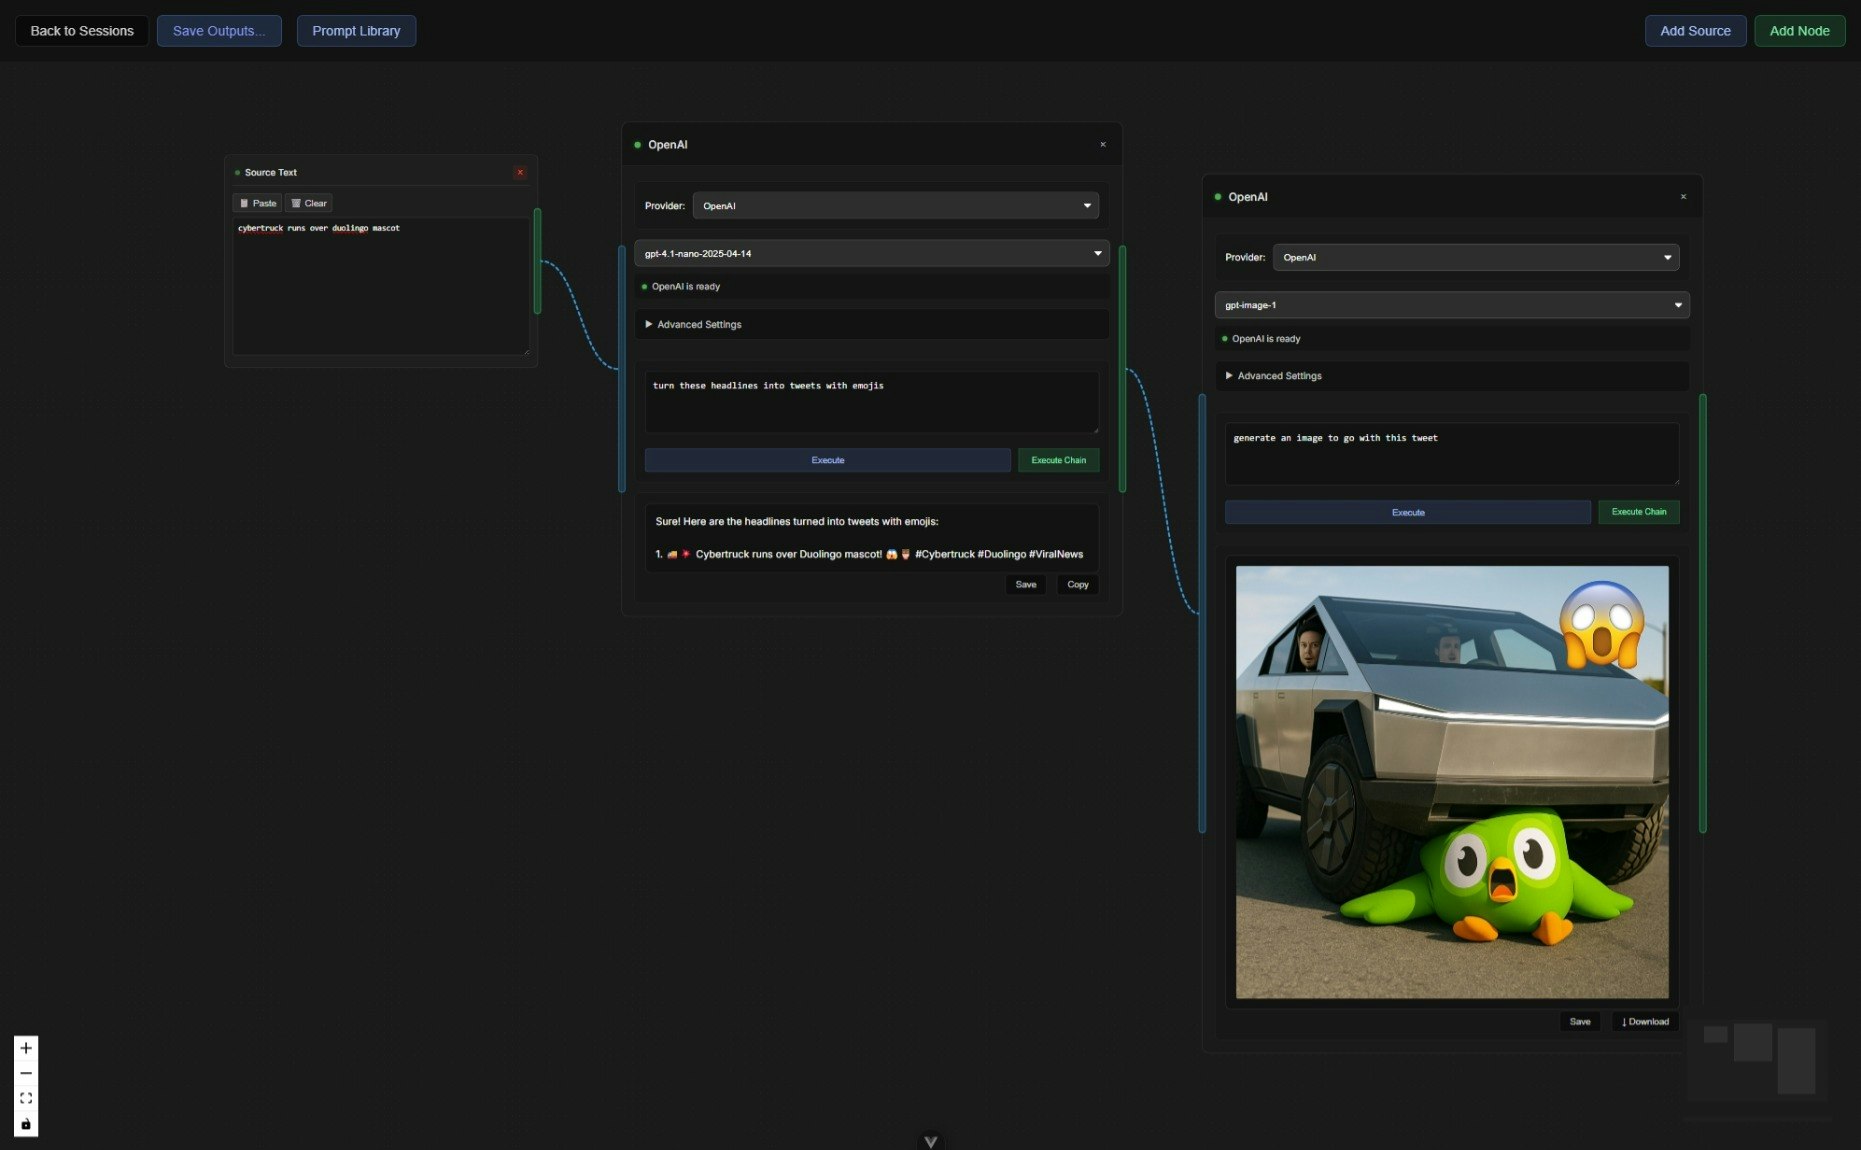
Task: Open the Prompt Library
Action: [x=356, y=31]
